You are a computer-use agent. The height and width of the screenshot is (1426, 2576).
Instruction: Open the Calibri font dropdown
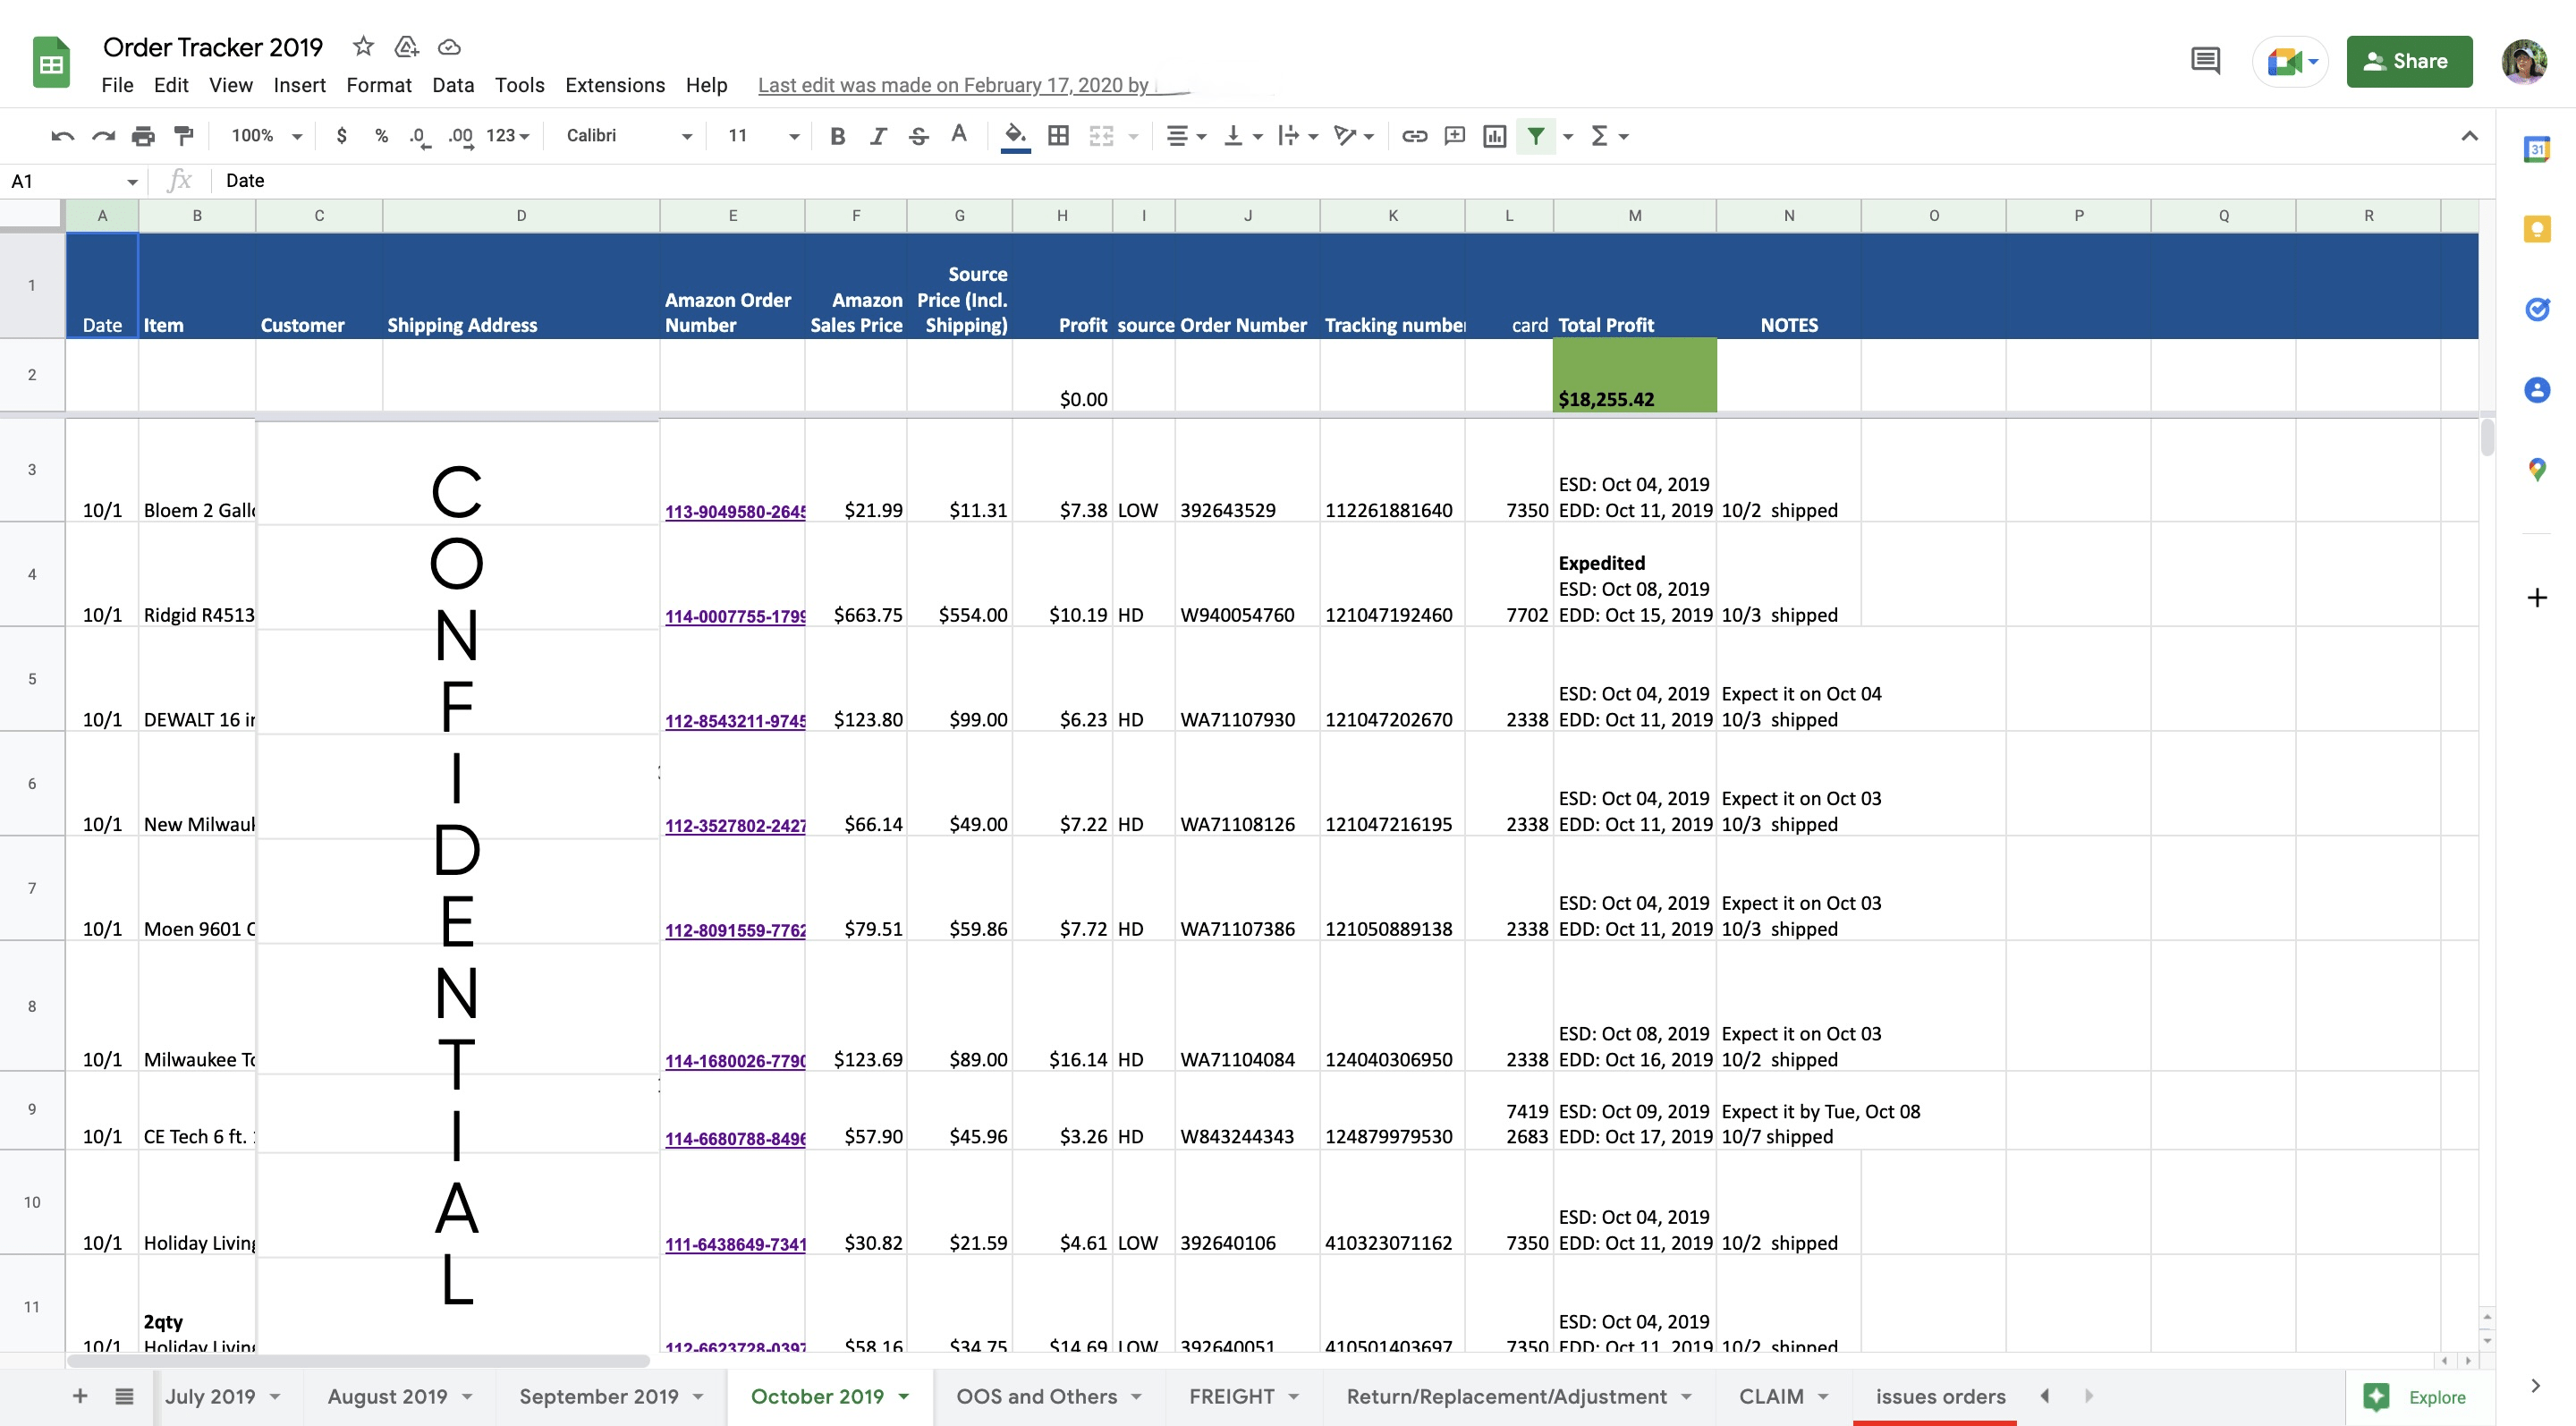coord(628,136)
